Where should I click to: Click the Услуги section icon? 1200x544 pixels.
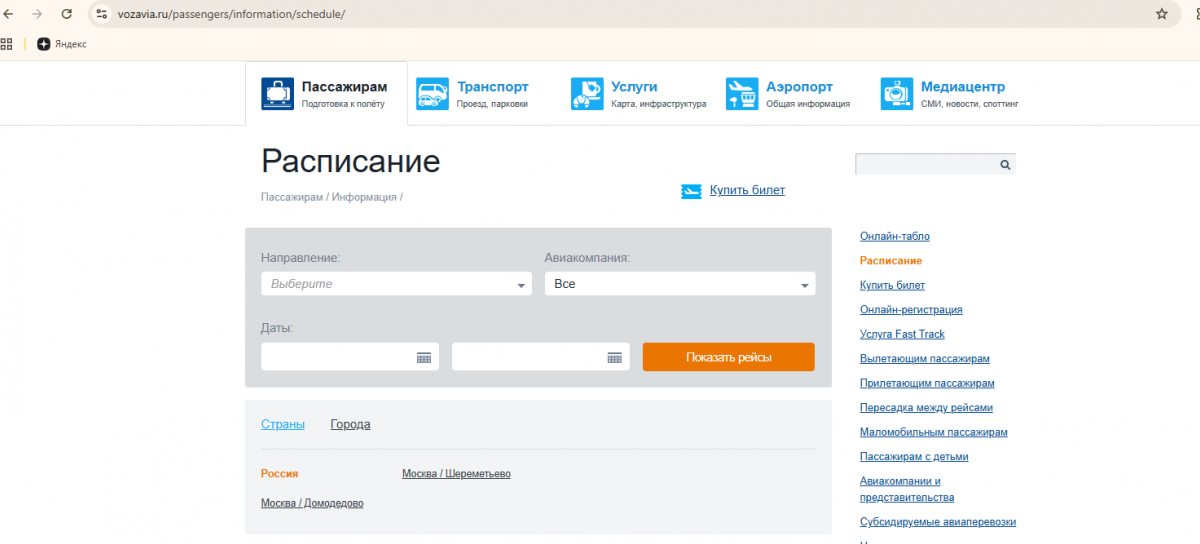point(587,94)
